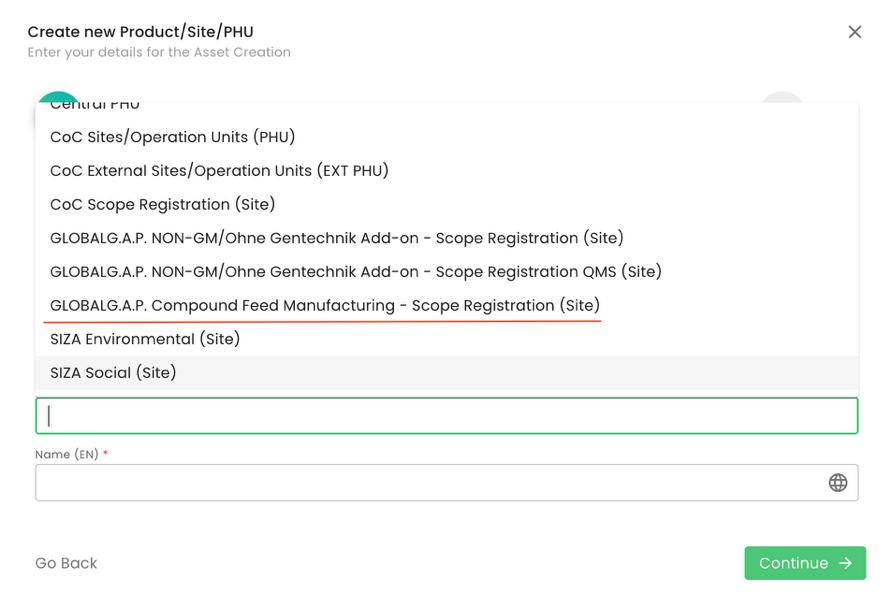
Task: Click the globe language icon
Action: pos(838,483)
